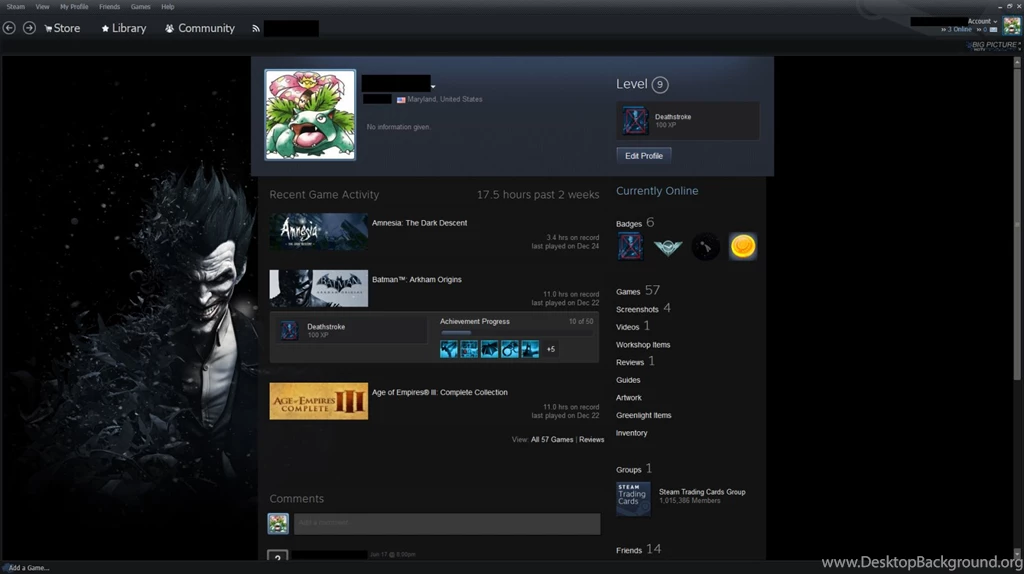Open the Level 9 badge circle
Image resolution: width=1024 pixels, height=574 pixels.
coord(660,84)
